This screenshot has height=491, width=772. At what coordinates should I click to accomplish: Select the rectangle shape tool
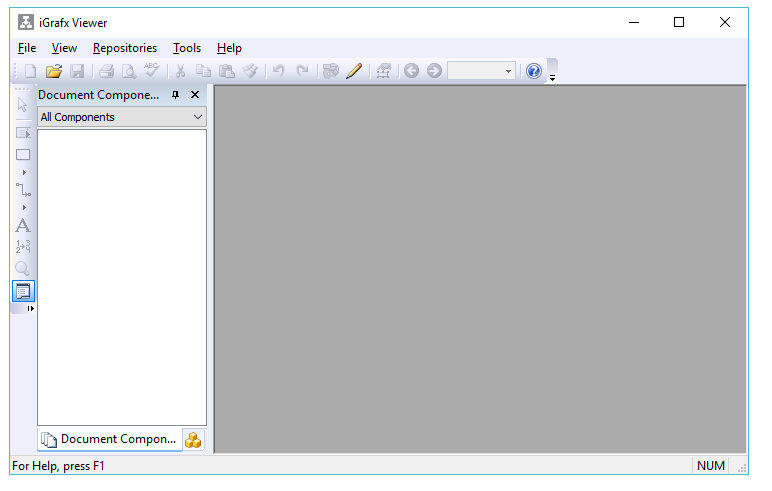(23, 155)
